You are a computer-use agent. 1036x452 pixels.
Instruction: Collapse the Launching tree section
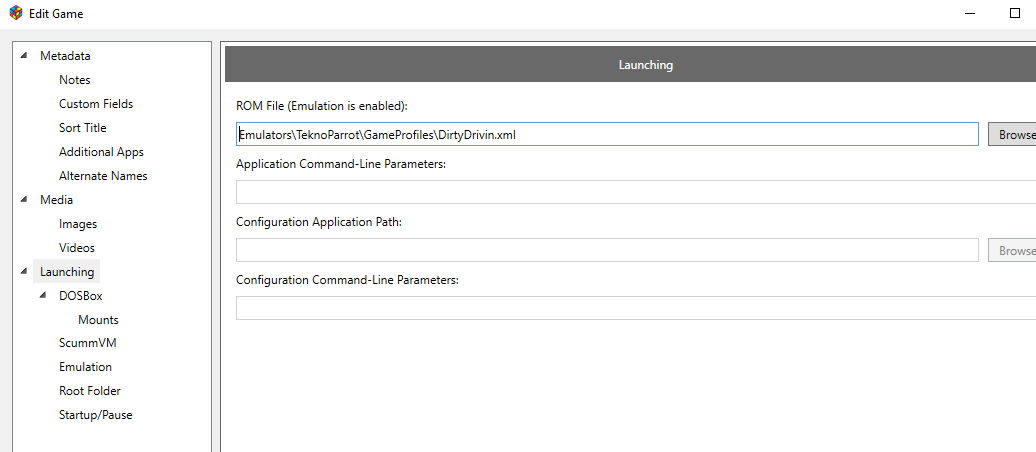tap(24, 271)
